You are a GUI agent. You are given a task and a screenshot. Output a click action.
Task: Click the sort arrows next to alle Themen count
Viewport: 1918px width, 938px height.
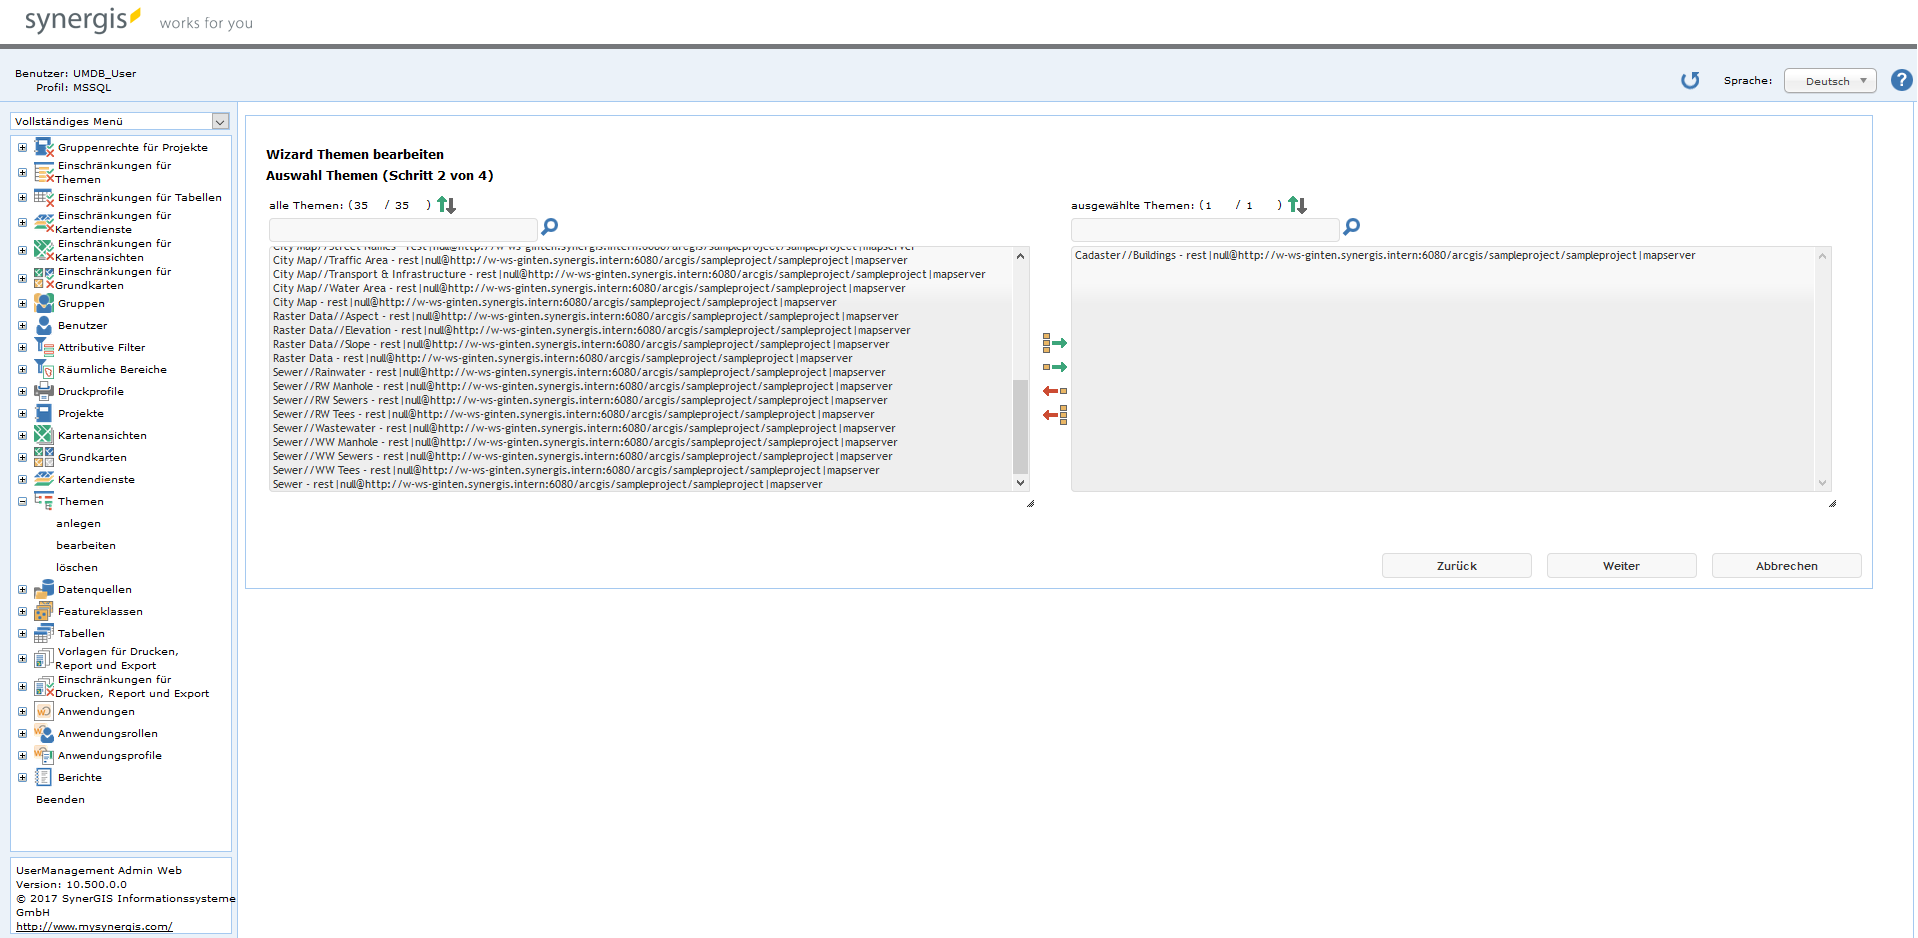coord(447,204)
